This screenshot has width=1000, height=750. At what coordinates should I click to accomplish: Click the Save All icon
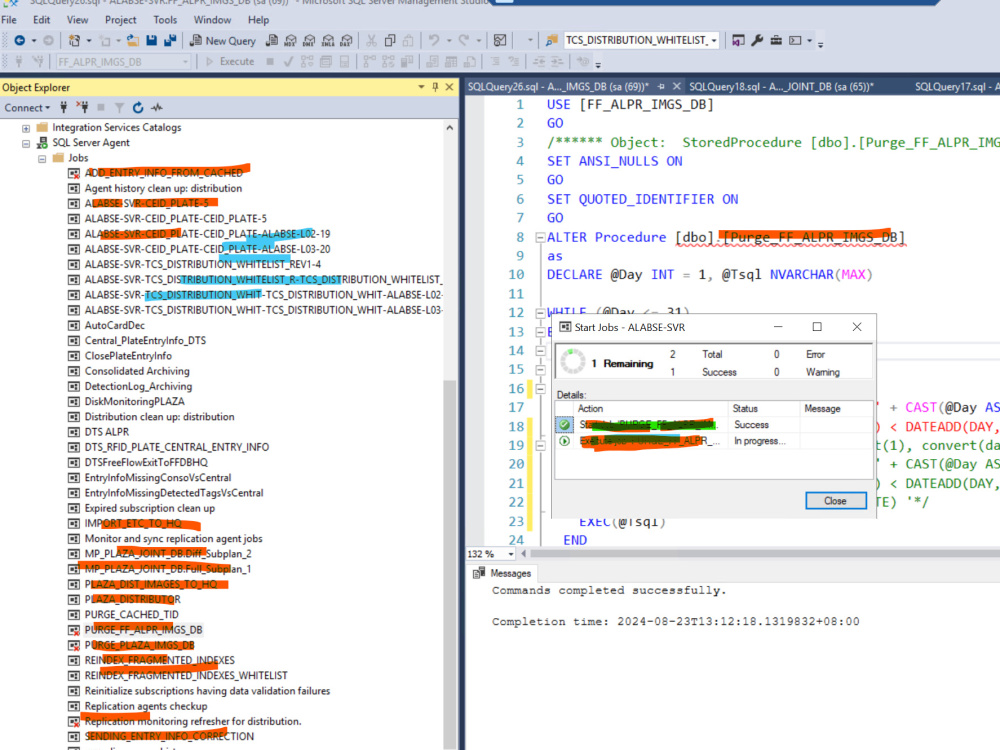(x=170, y=41)
